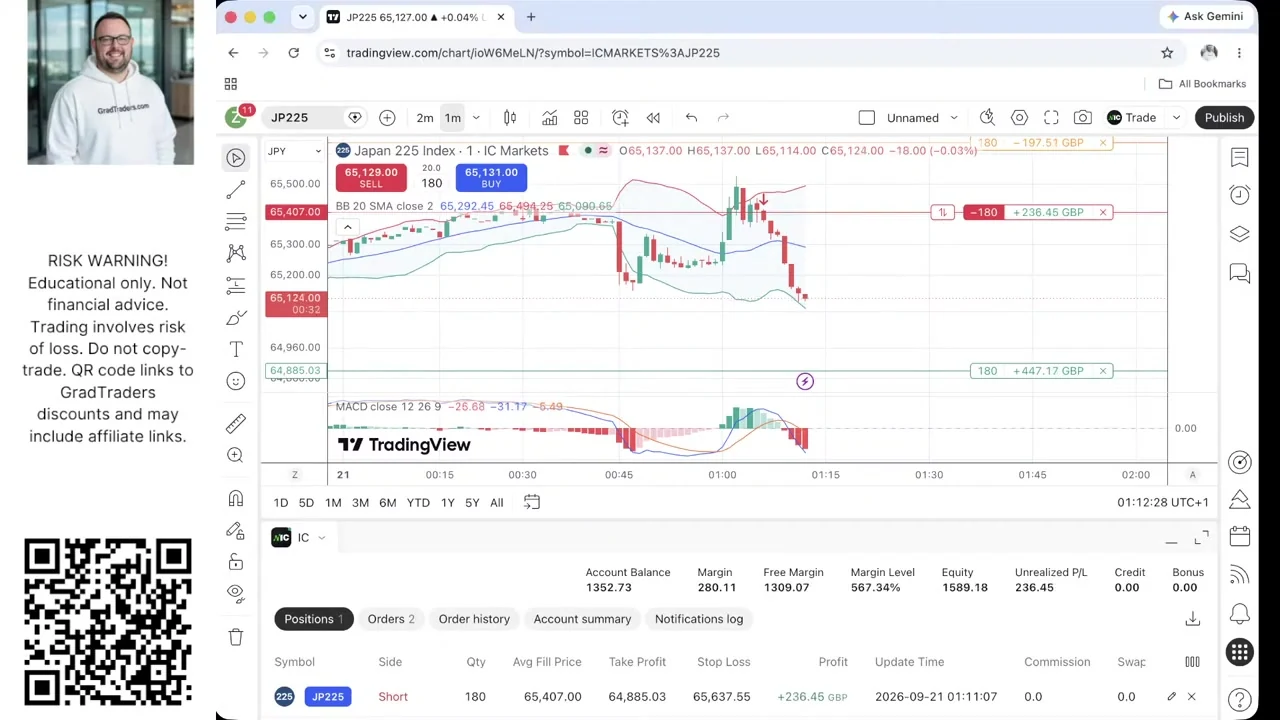Click the BUY 65,131.00 button

coord(491,177)
